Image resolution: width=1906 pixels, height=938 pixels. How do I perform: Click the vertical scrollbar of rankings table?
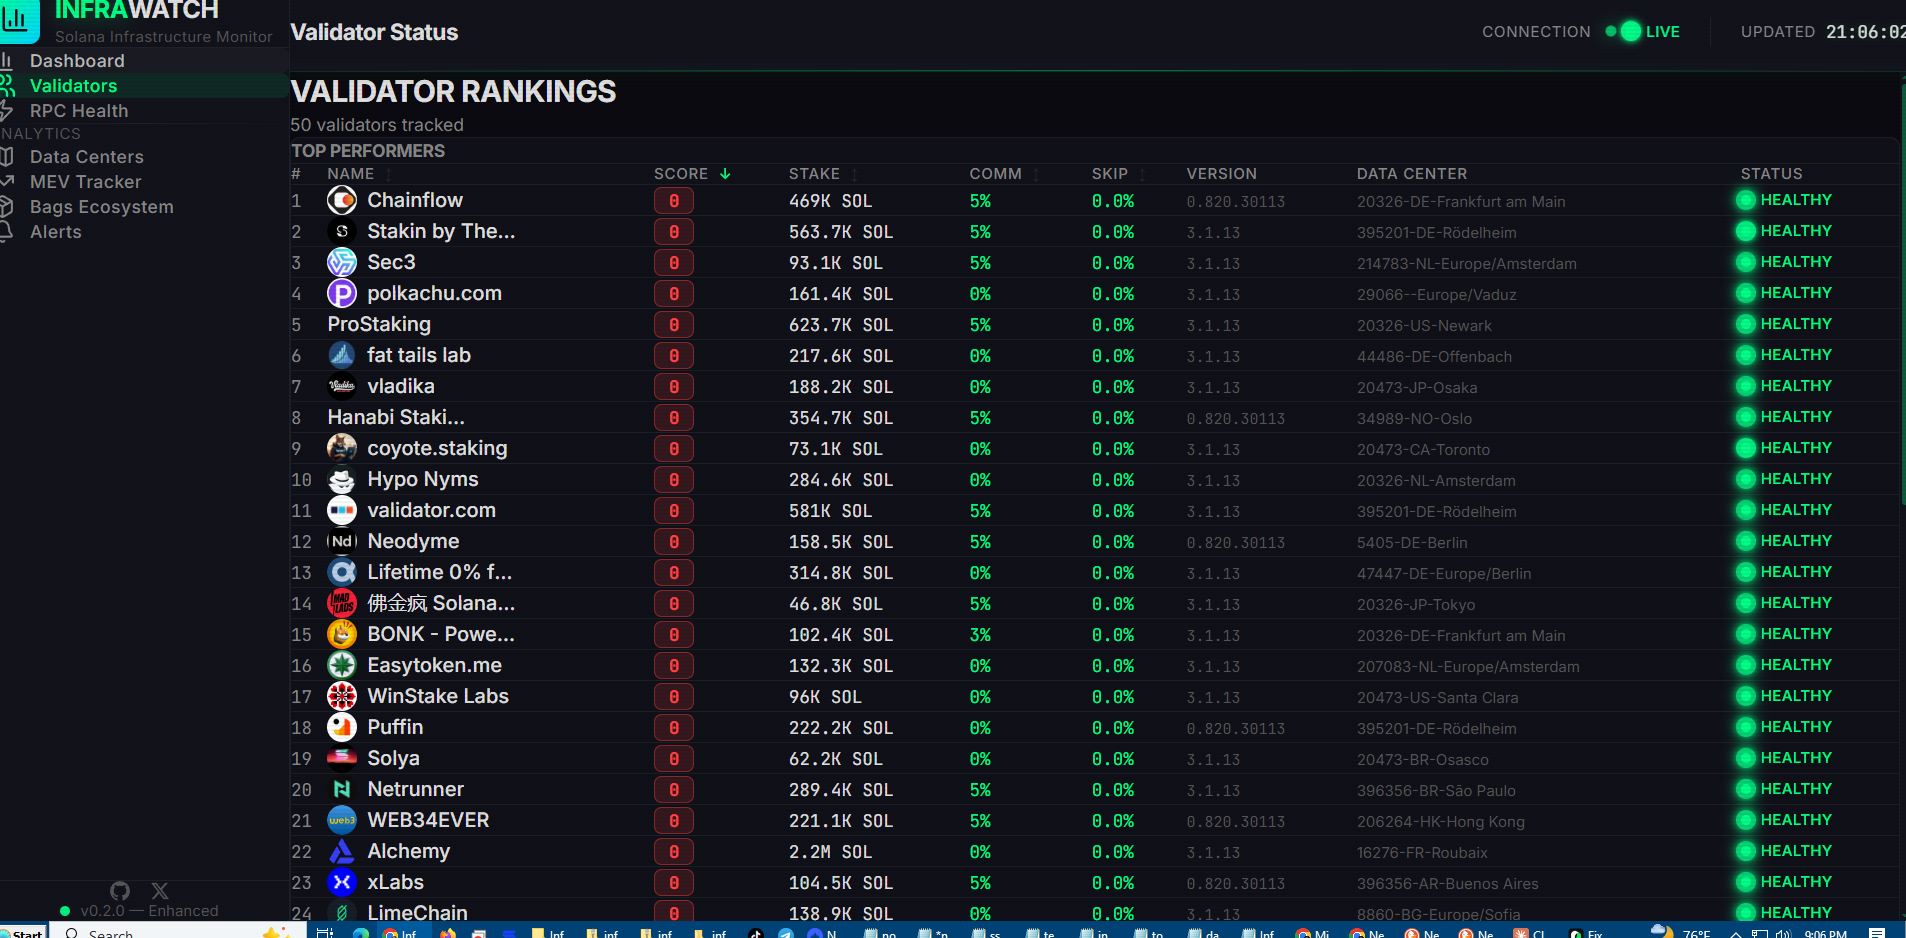(1902, 295)
